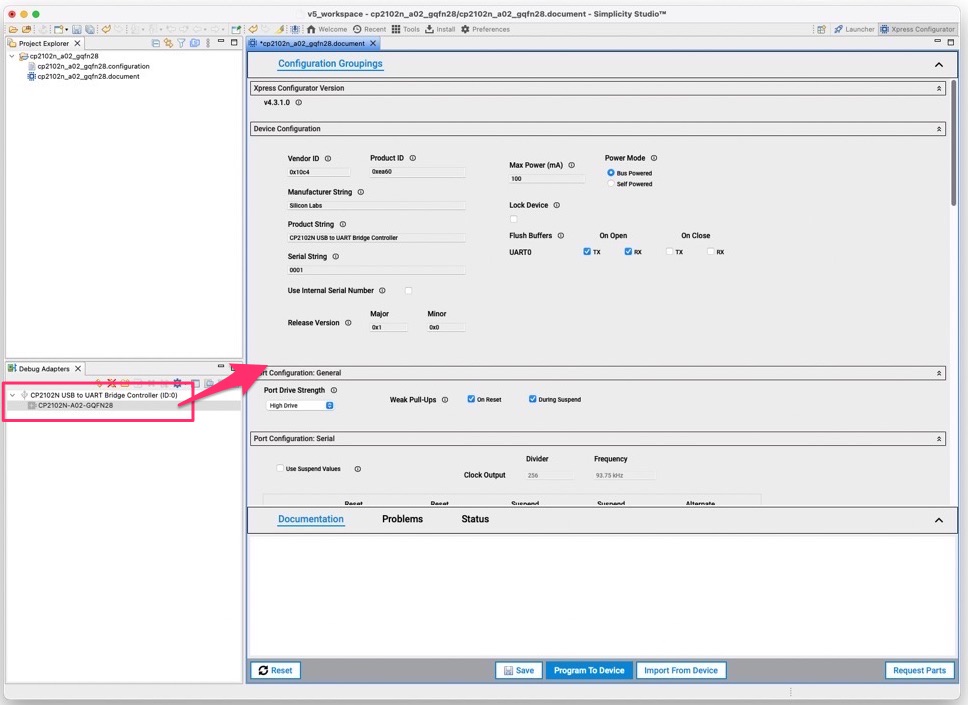Viewport: 968px width, 705px height.
Task: Switch to the Status tab
Action: pos(475,519)
